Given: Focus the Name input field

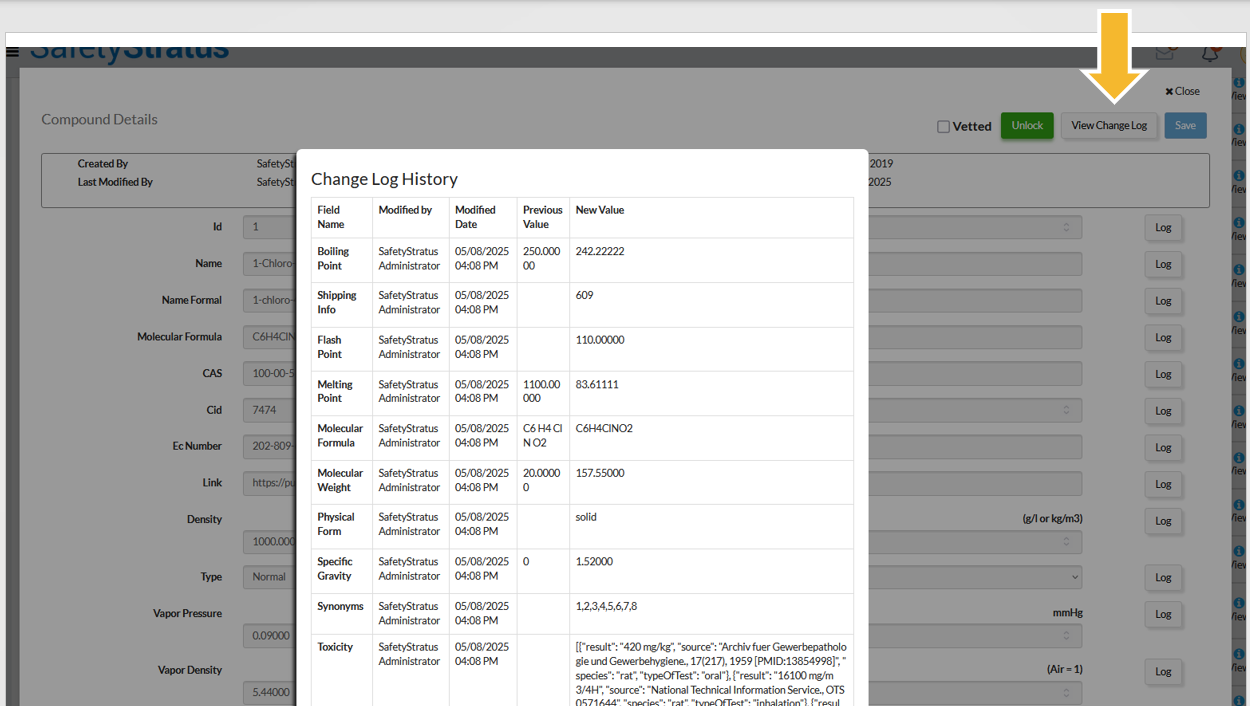Looking at the screenshot, I should click(x=662, y=264).
